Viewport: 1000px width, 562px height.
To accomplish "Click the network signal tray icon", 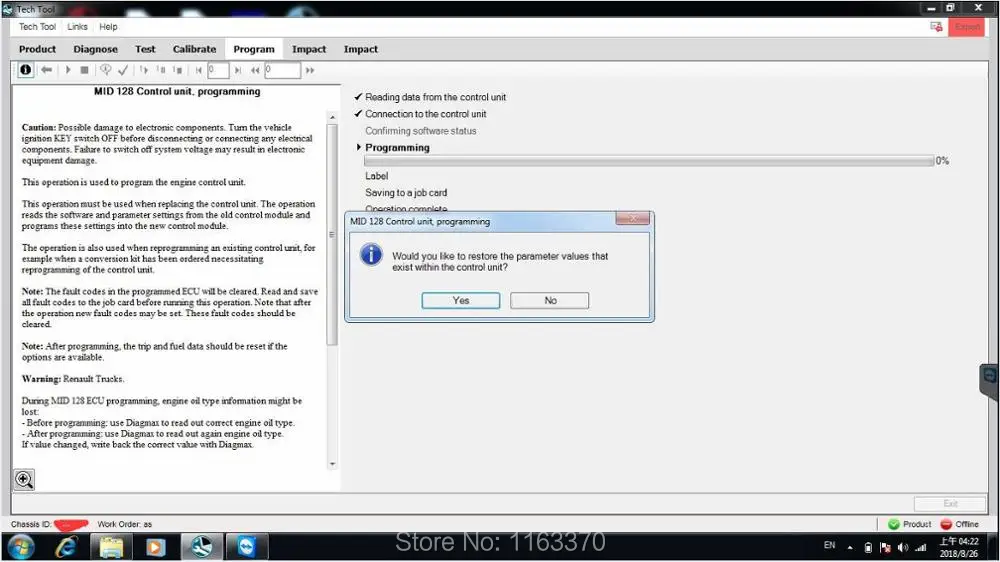I will coord(920,547).
